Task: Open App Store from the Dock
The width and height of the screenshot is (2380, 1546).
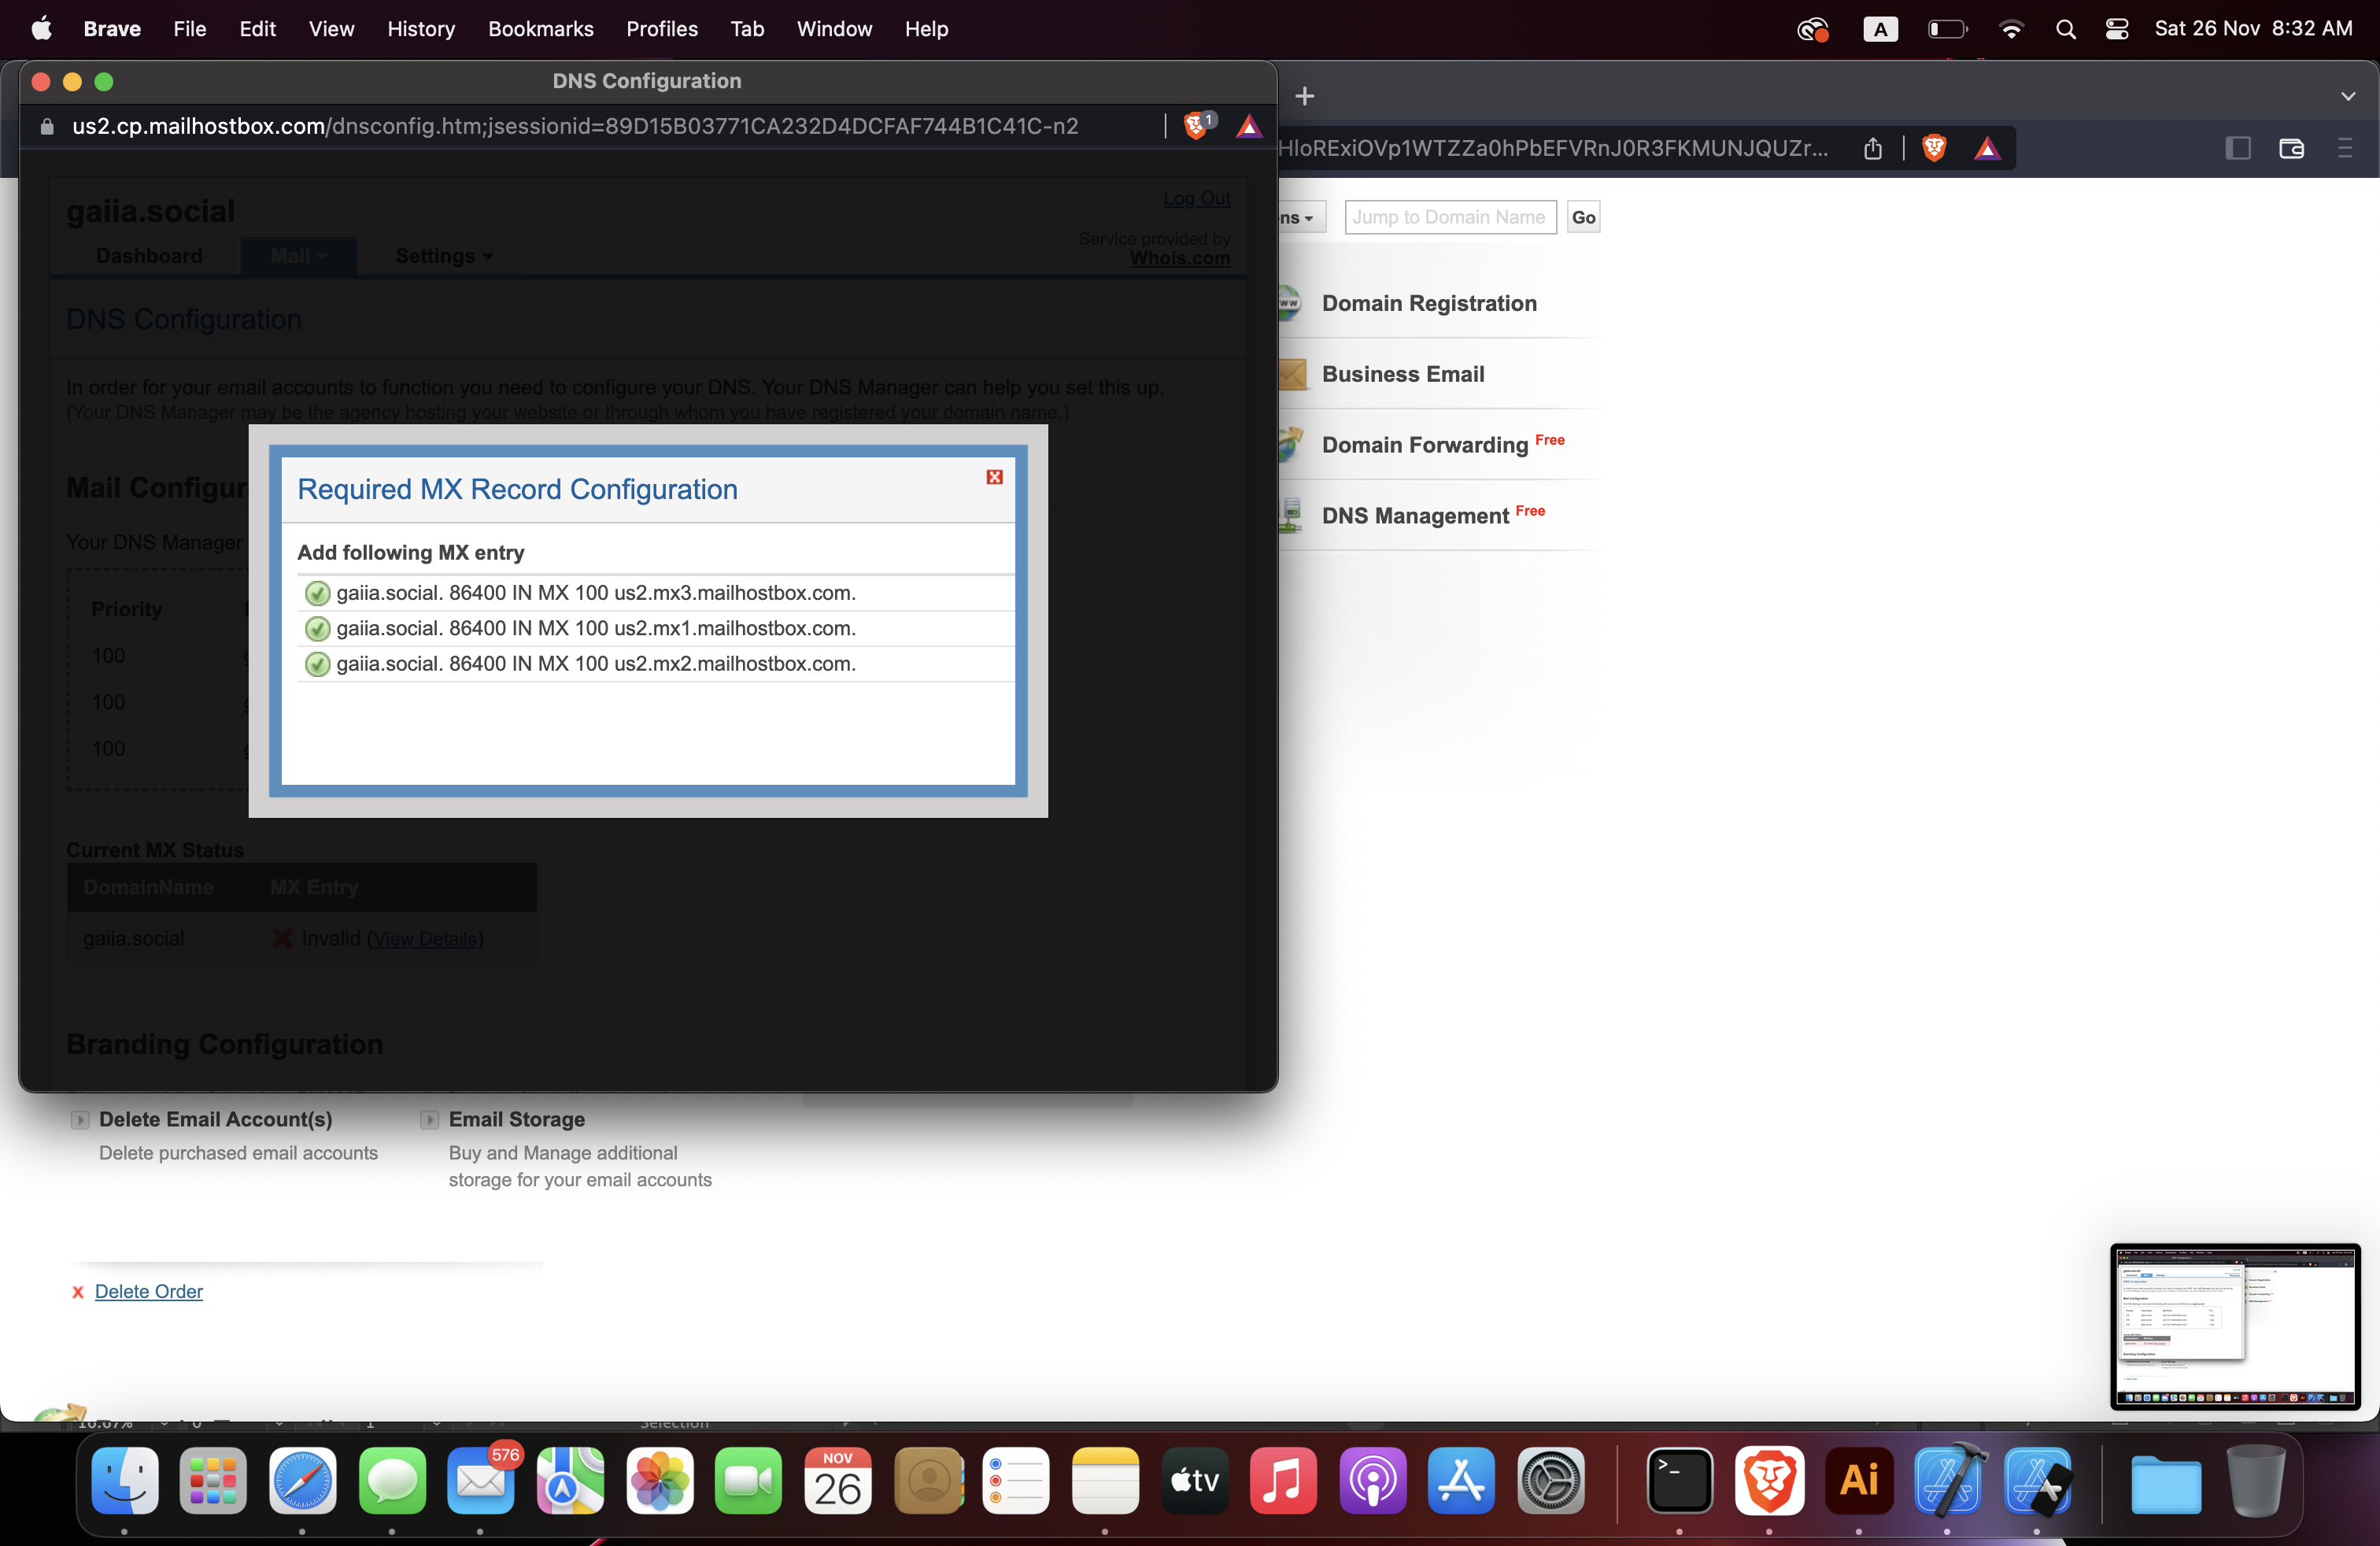Action: pyautogui.click(x=1462, y=1480)
